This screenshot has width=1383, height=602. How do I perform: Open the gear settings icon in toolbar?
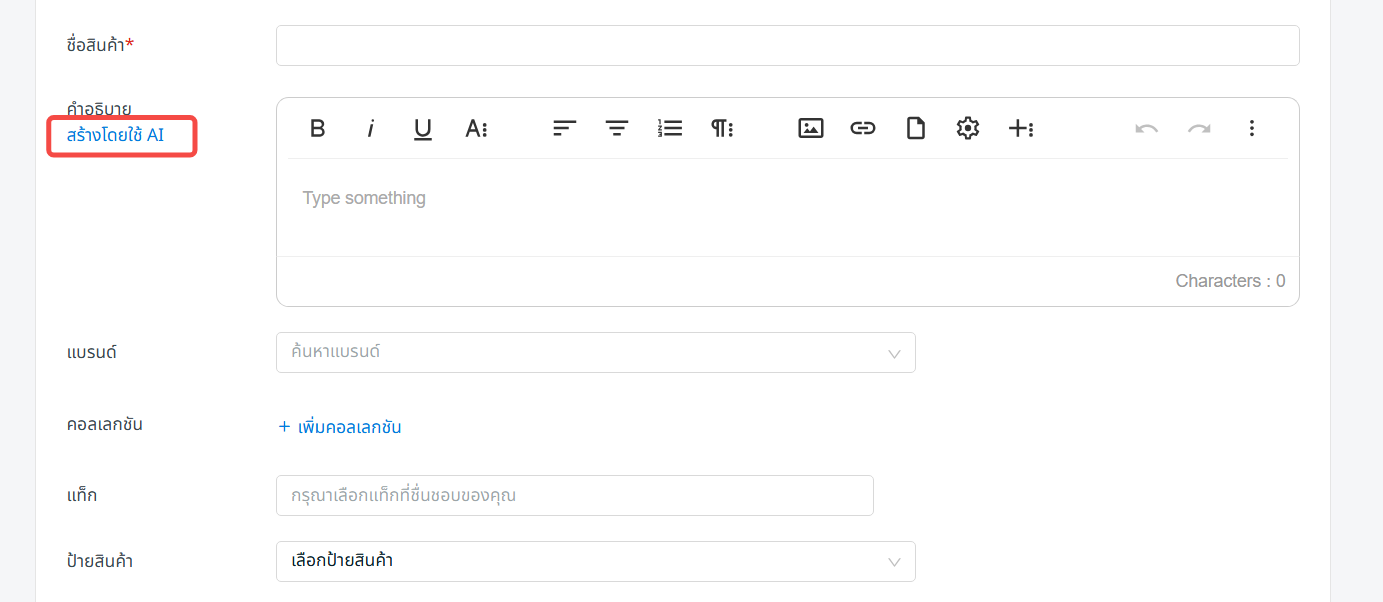[x=968, y=128]
